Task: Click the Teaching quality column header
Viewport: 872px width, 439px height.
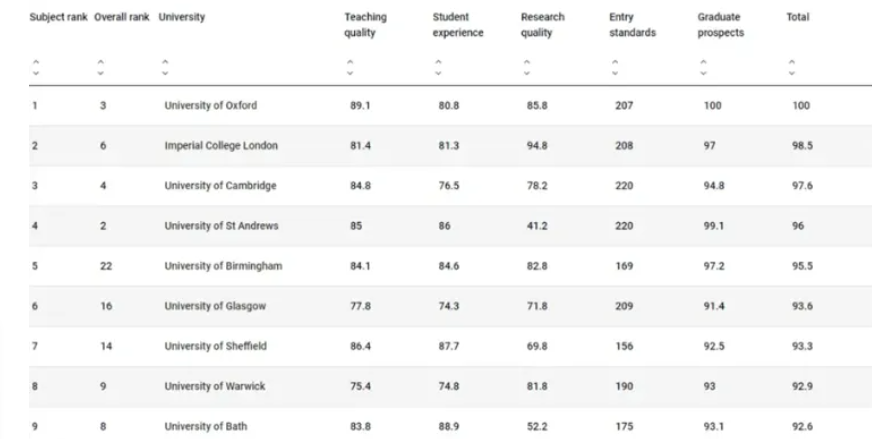Action: pos(365,25)
